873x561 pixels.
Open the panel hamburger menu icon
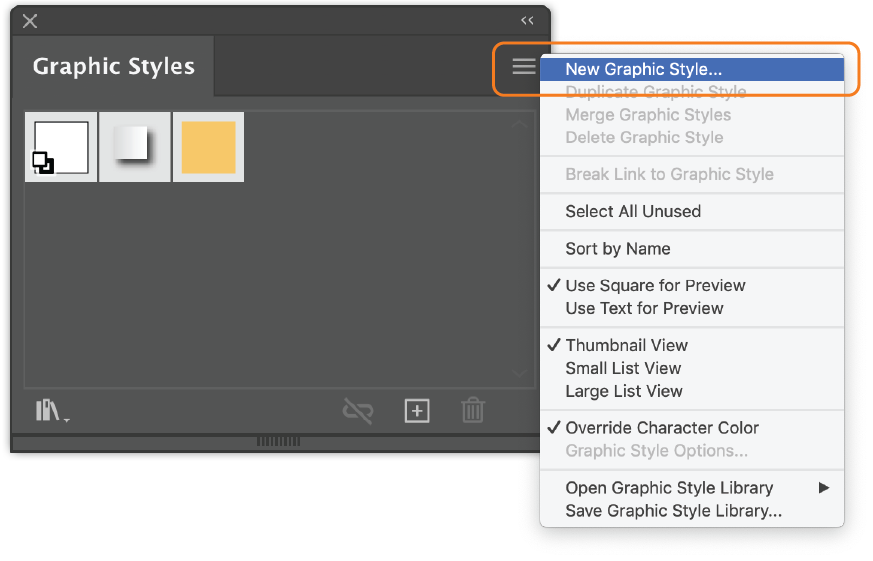(x=524, y=66)
